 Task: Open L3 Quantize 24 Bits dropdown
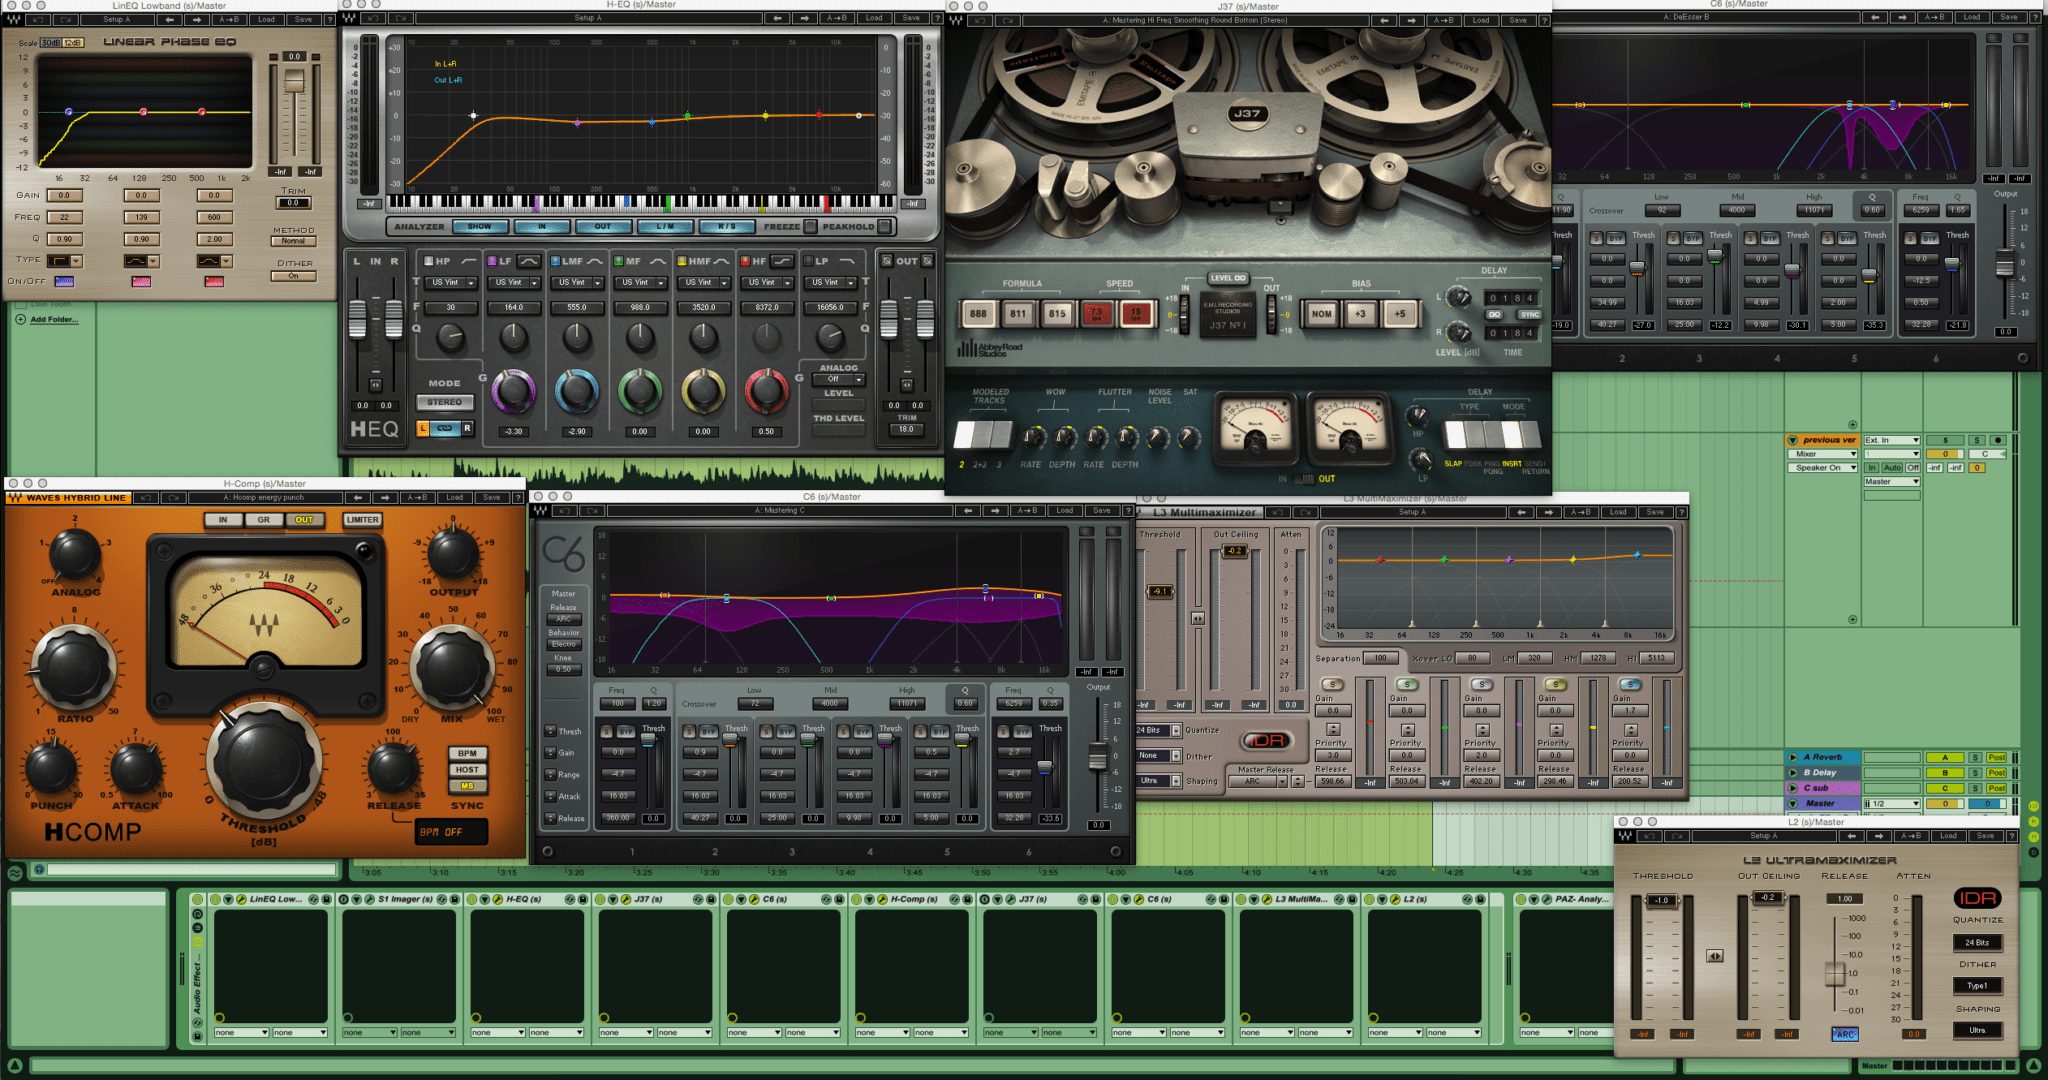click(x=1159, y=730)
